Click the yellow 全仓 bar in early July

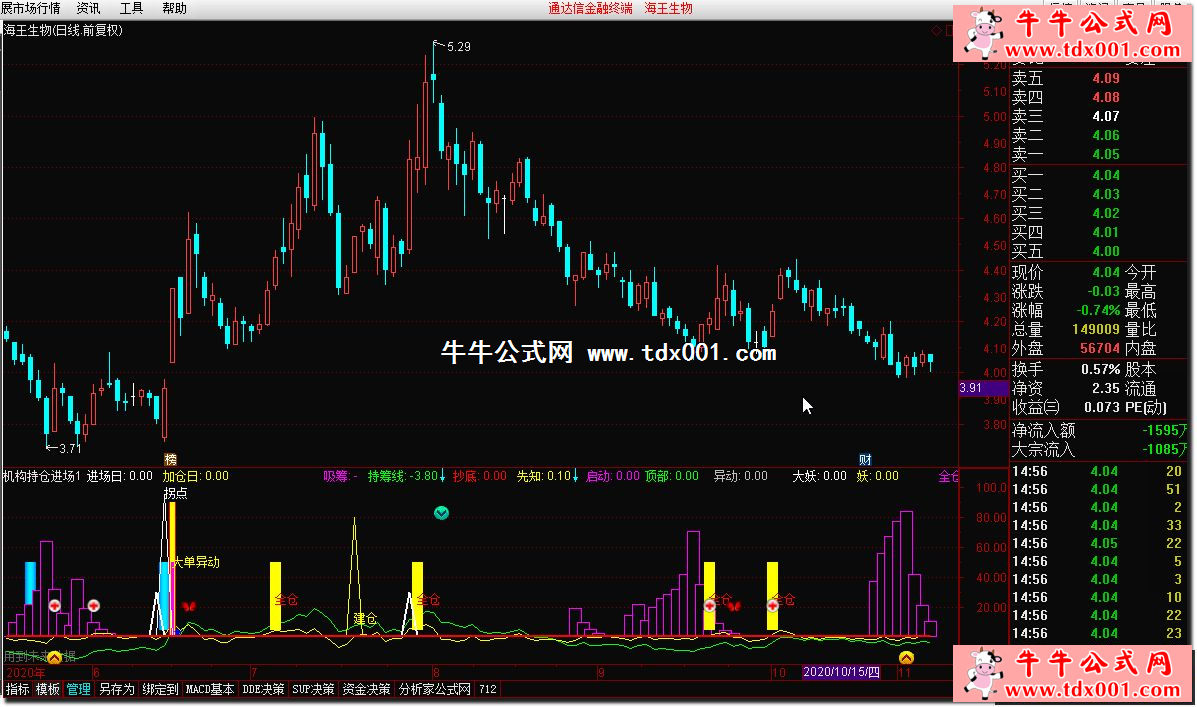point(276,596)
